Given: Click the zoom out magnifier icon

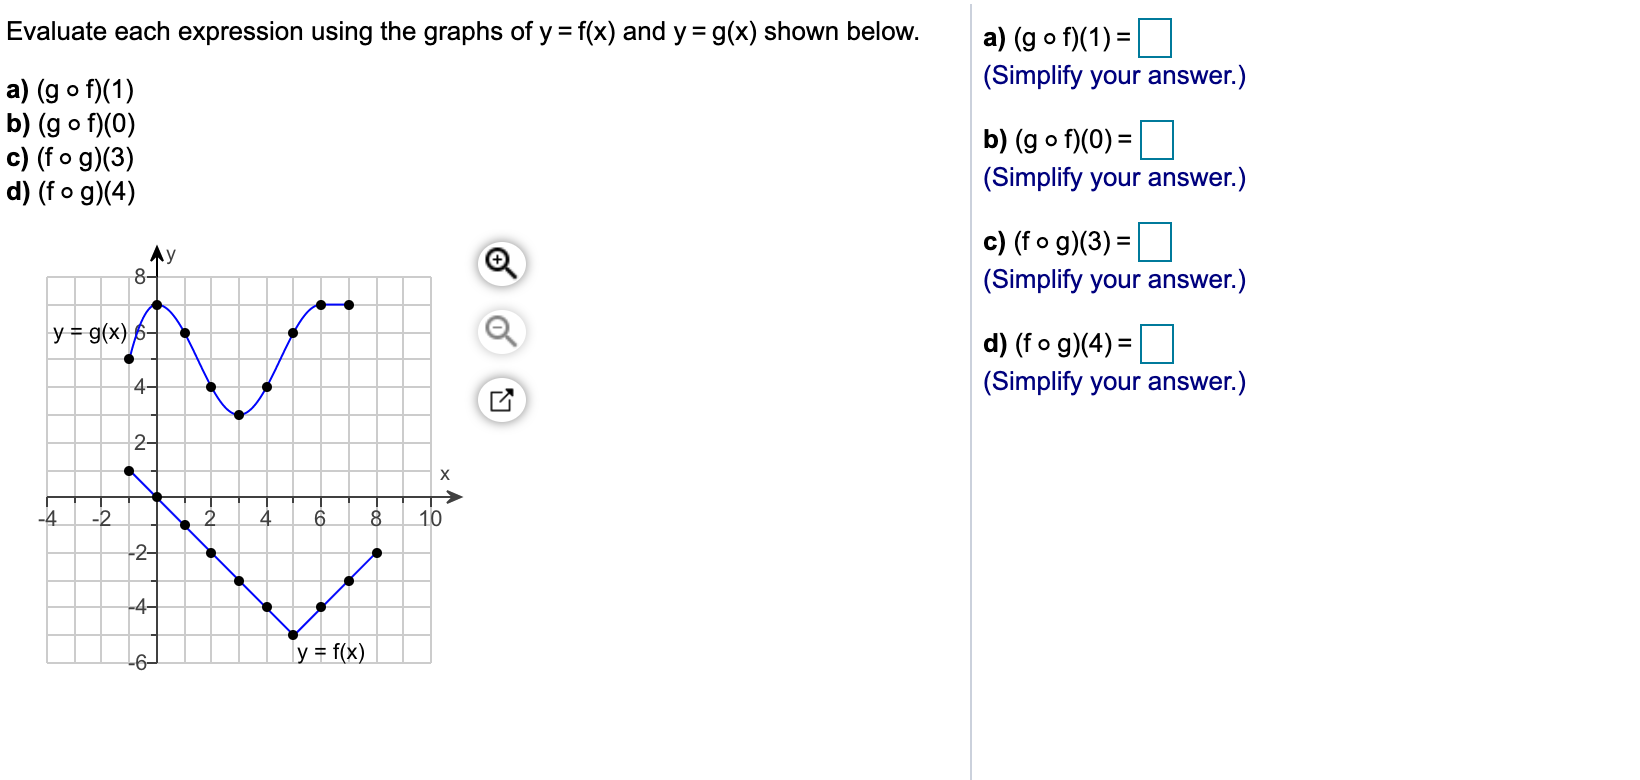Looking at the screenshot, I should [501, 331].
